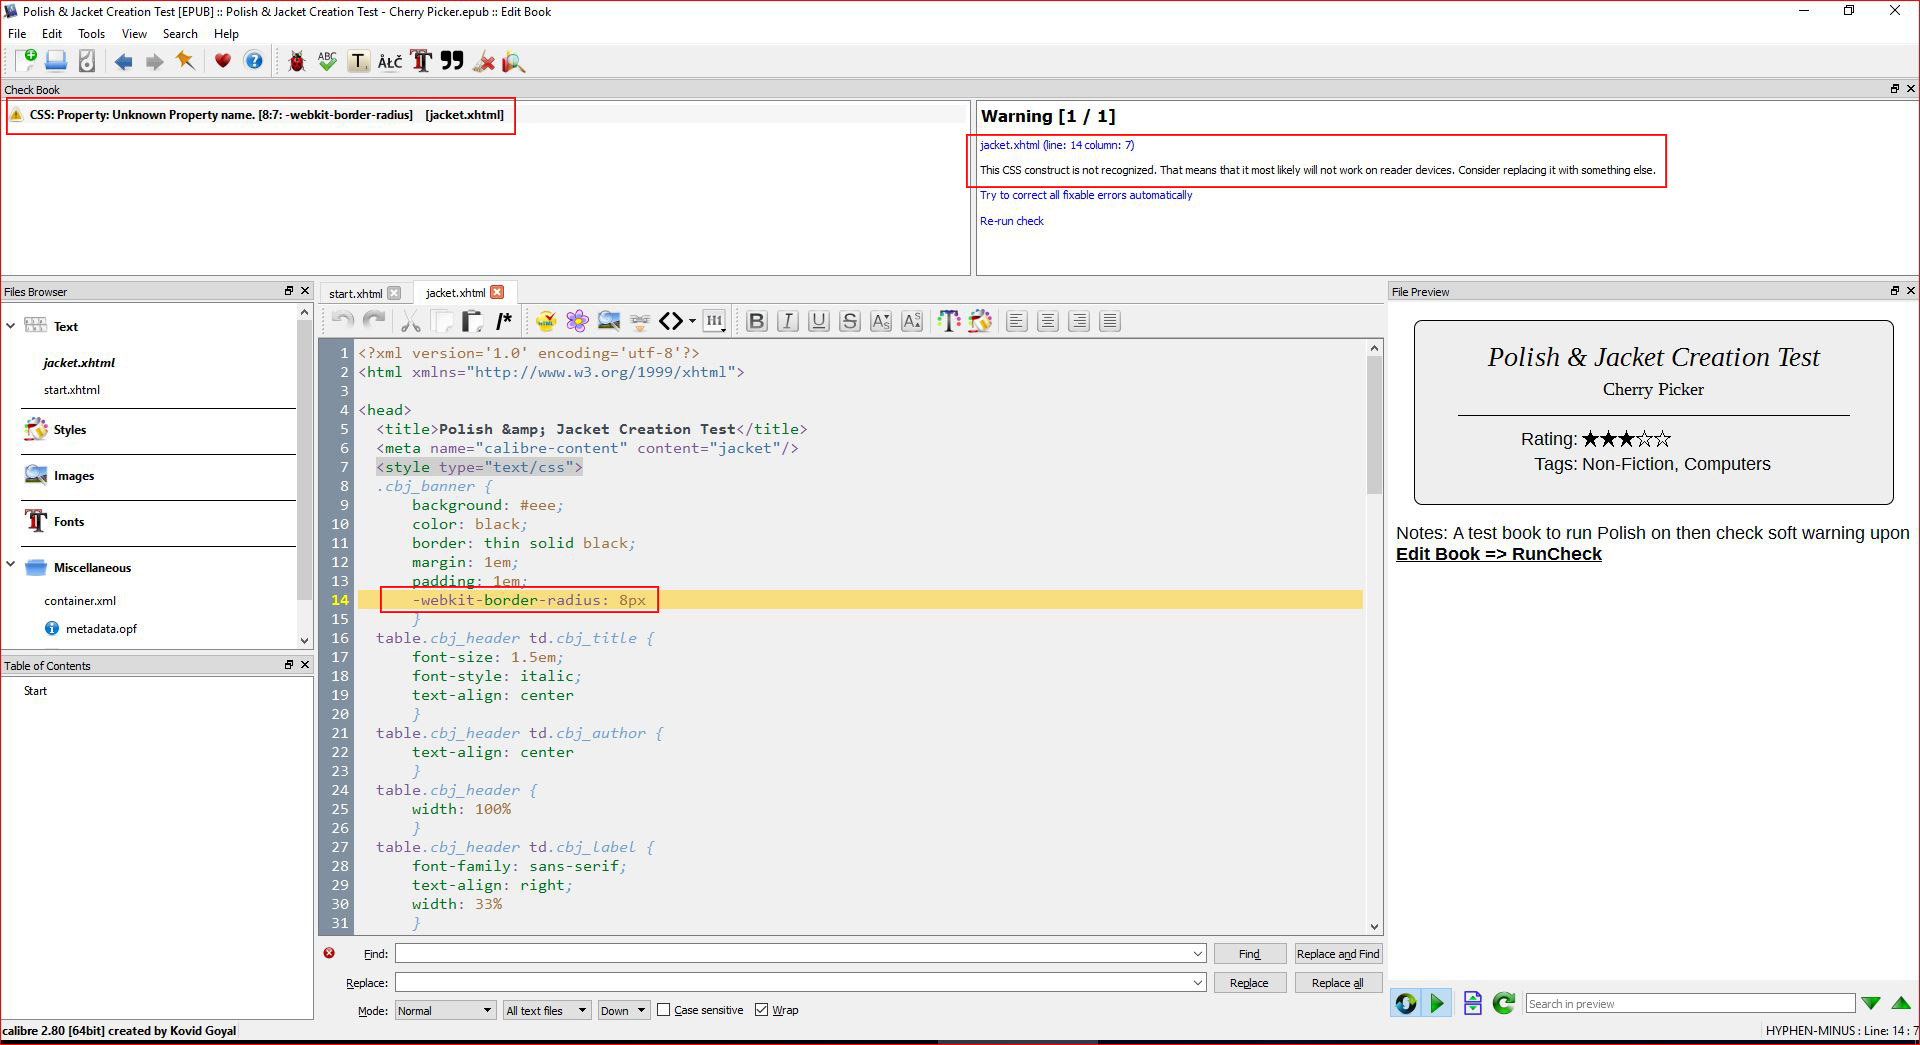This screenshot has height=1045, width=1920.
Task: Open the All text files scope dropdown
Action: [547, 1010]
